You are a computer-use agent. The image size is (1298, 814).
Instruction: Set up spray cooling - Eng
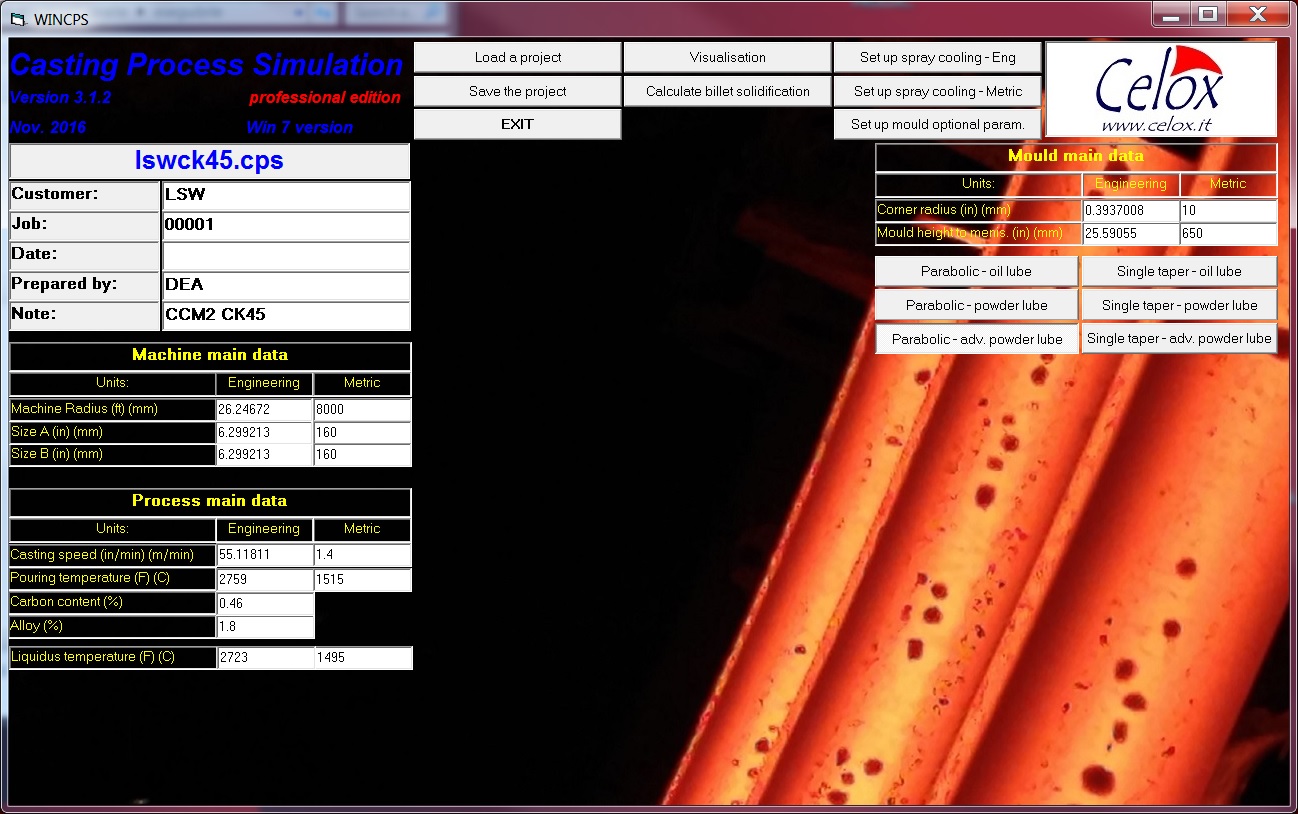937,57
